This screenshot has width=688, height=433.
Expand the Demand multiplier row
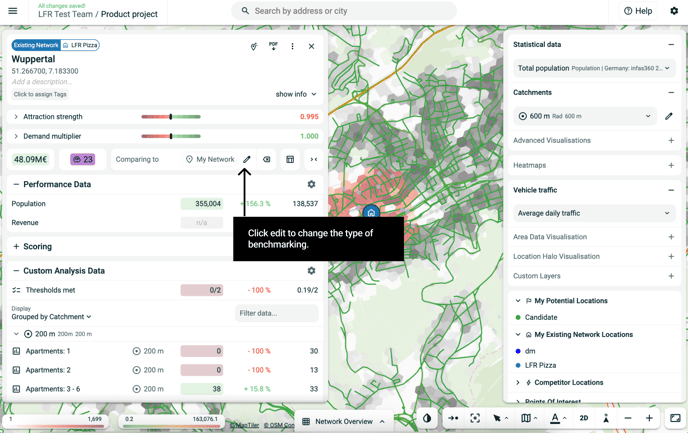(16, 136)
